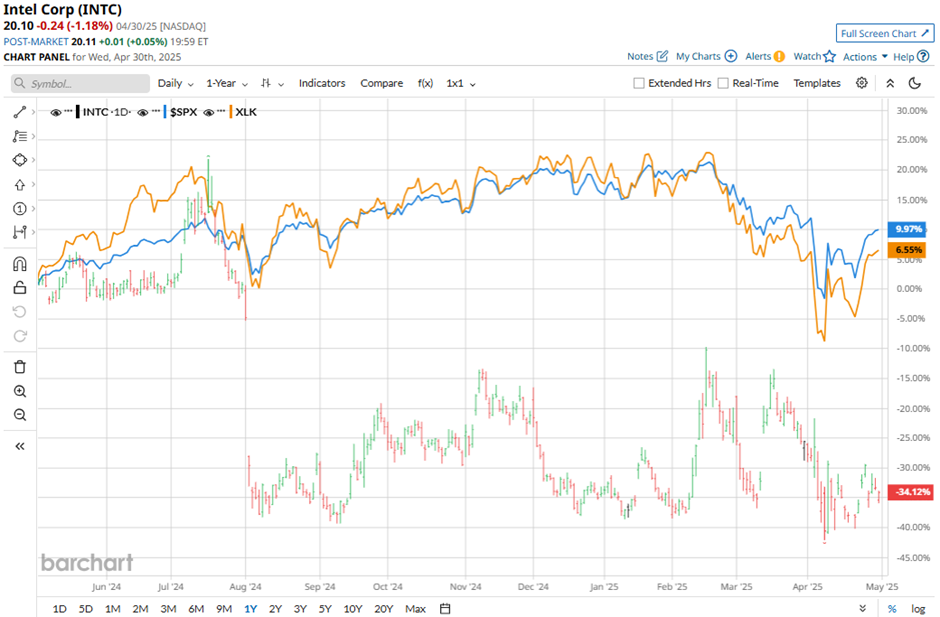Image resolution: width=940 pixels, height=617 pixels.
Task: Select the arrow marker tool
Action: coord(20,185)
